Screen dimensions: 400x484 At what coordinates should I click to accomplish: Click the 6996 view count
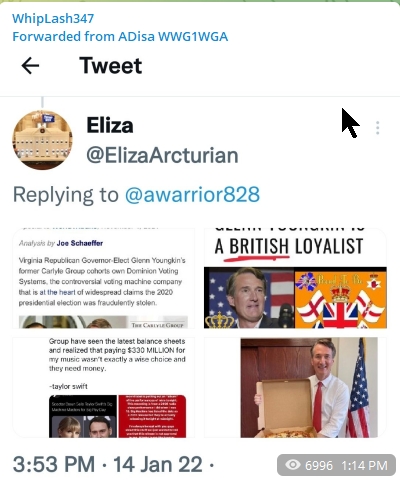tap(319, 465)
